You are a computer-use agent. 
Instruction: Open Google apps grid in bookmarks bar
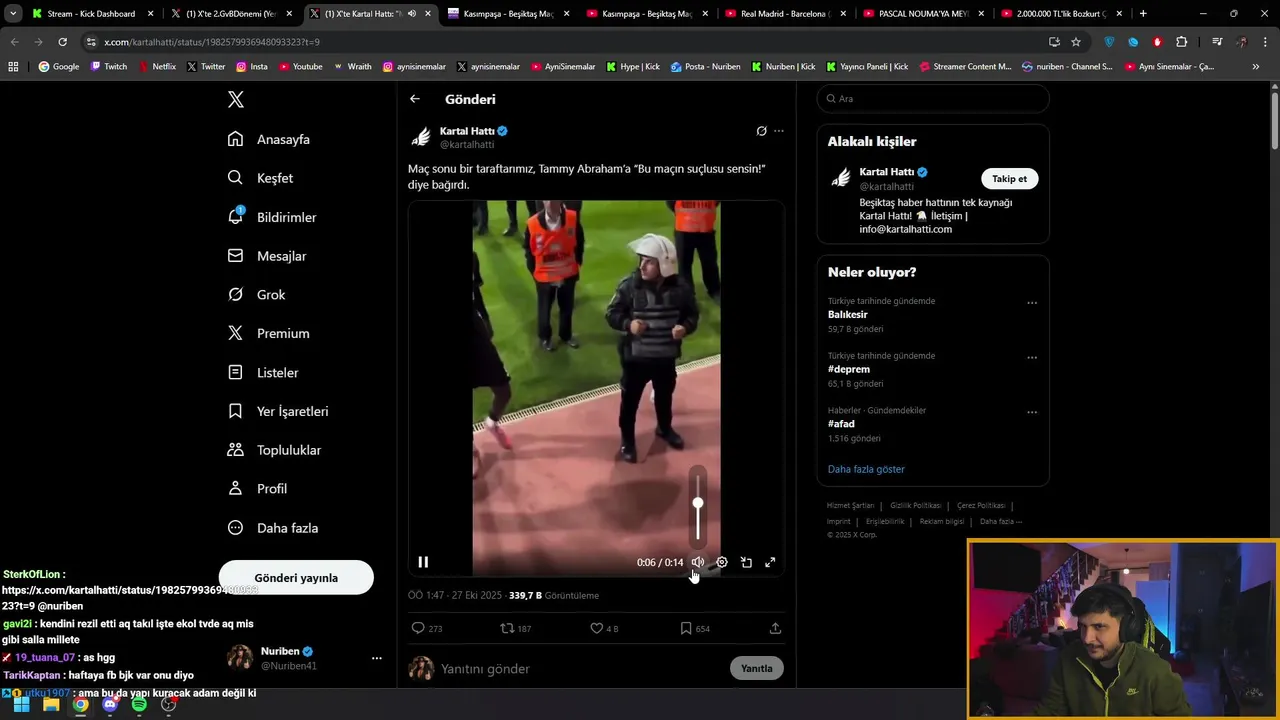tap(13, 67)
